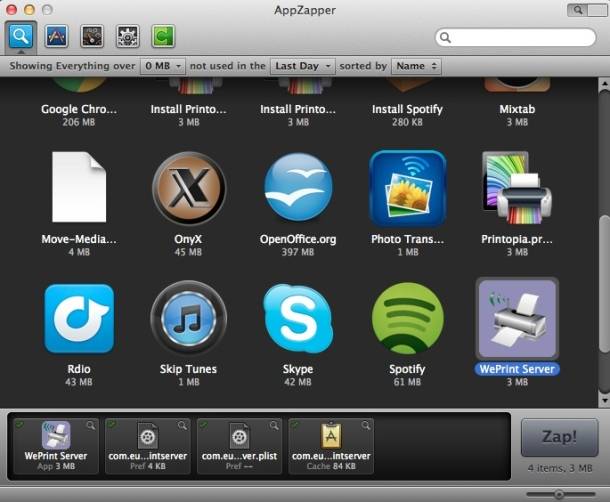Uncheck the Cache 84 KB file checkmark
Viewport: 610px width, 502px height.
[x=294, y=425]
